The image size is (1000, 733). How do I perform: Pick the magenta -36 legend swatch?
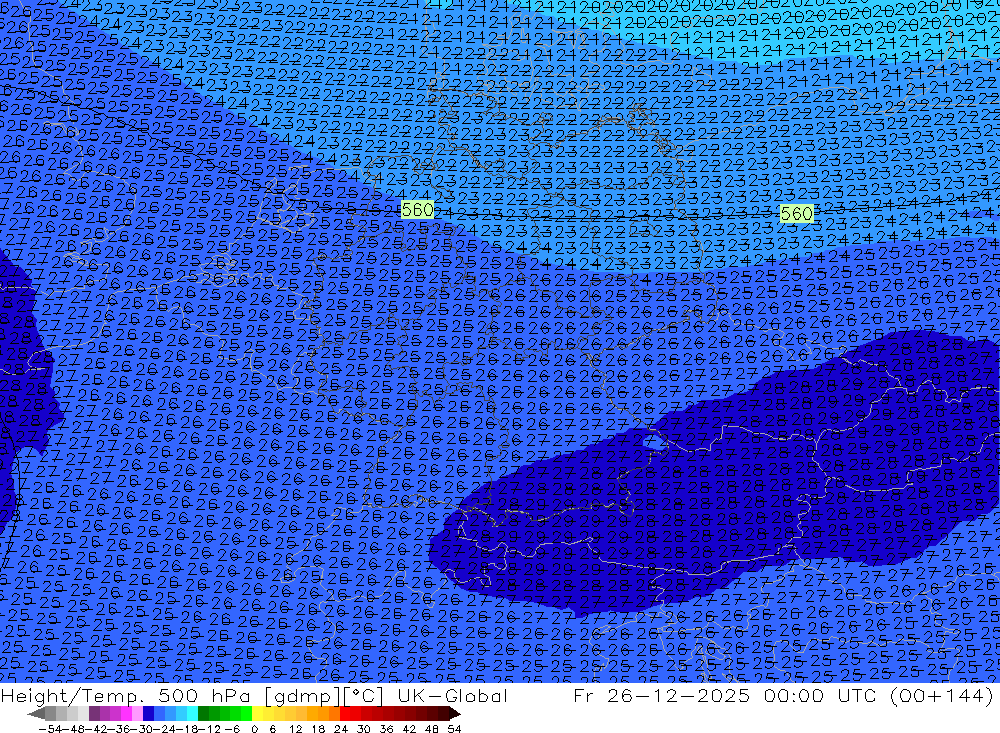tap(126, 714)
